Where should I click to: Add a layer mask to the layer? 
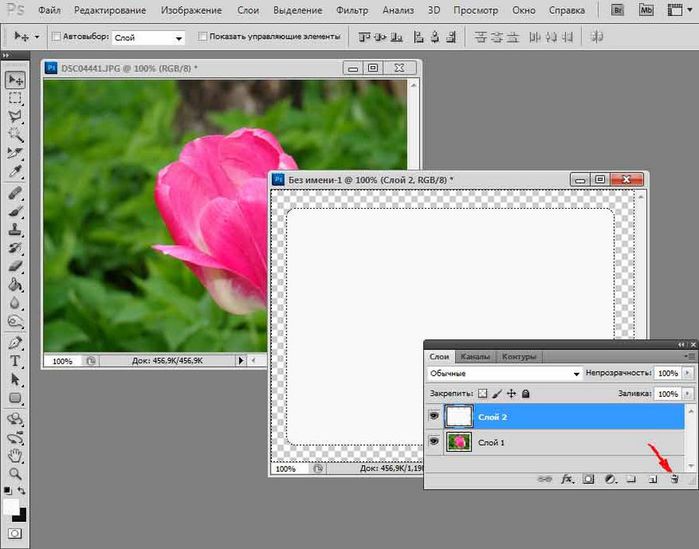[588, 480]
